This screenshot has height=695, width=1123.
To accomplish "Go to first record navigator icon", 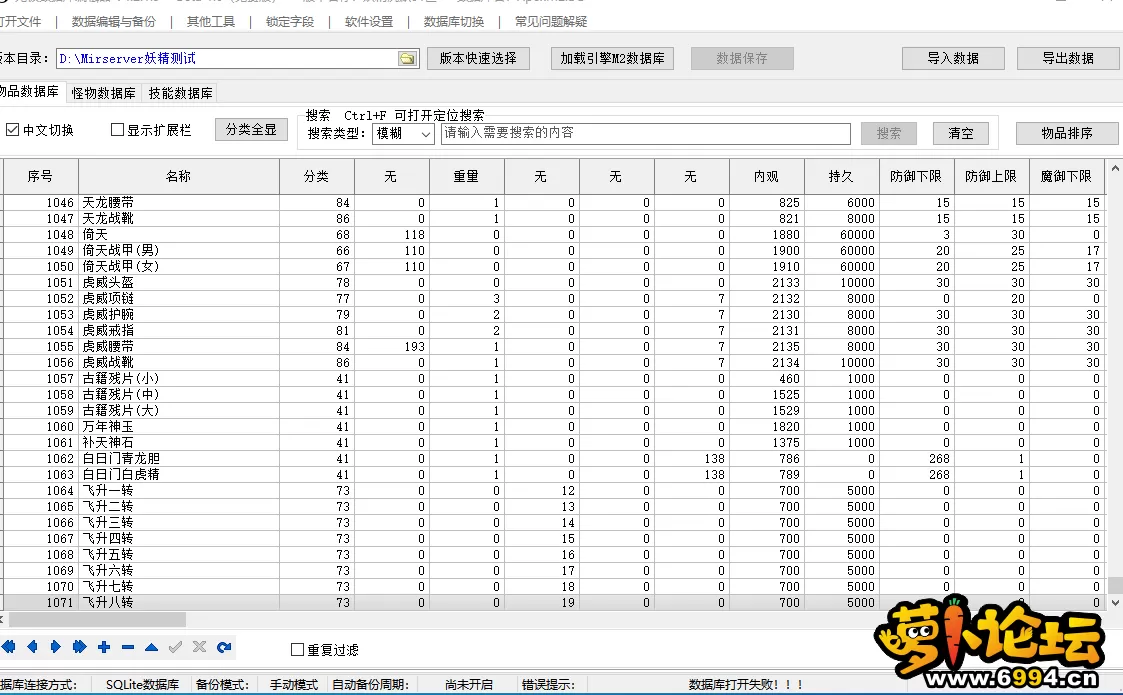I will [8, 647].
